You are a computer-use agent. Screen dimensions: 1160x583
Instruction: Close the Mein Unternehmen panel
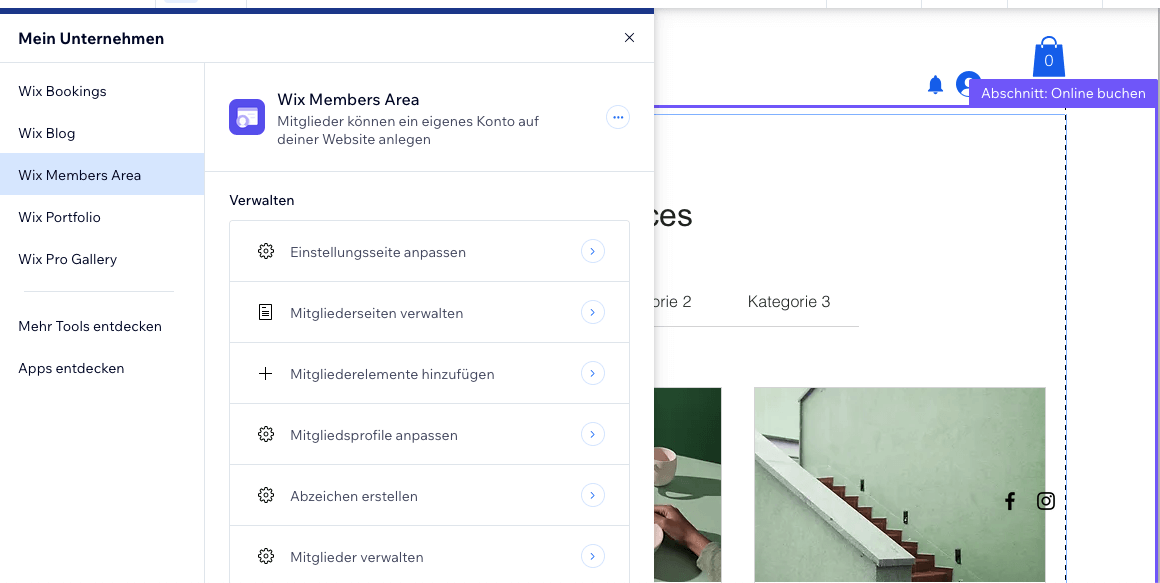630,38
